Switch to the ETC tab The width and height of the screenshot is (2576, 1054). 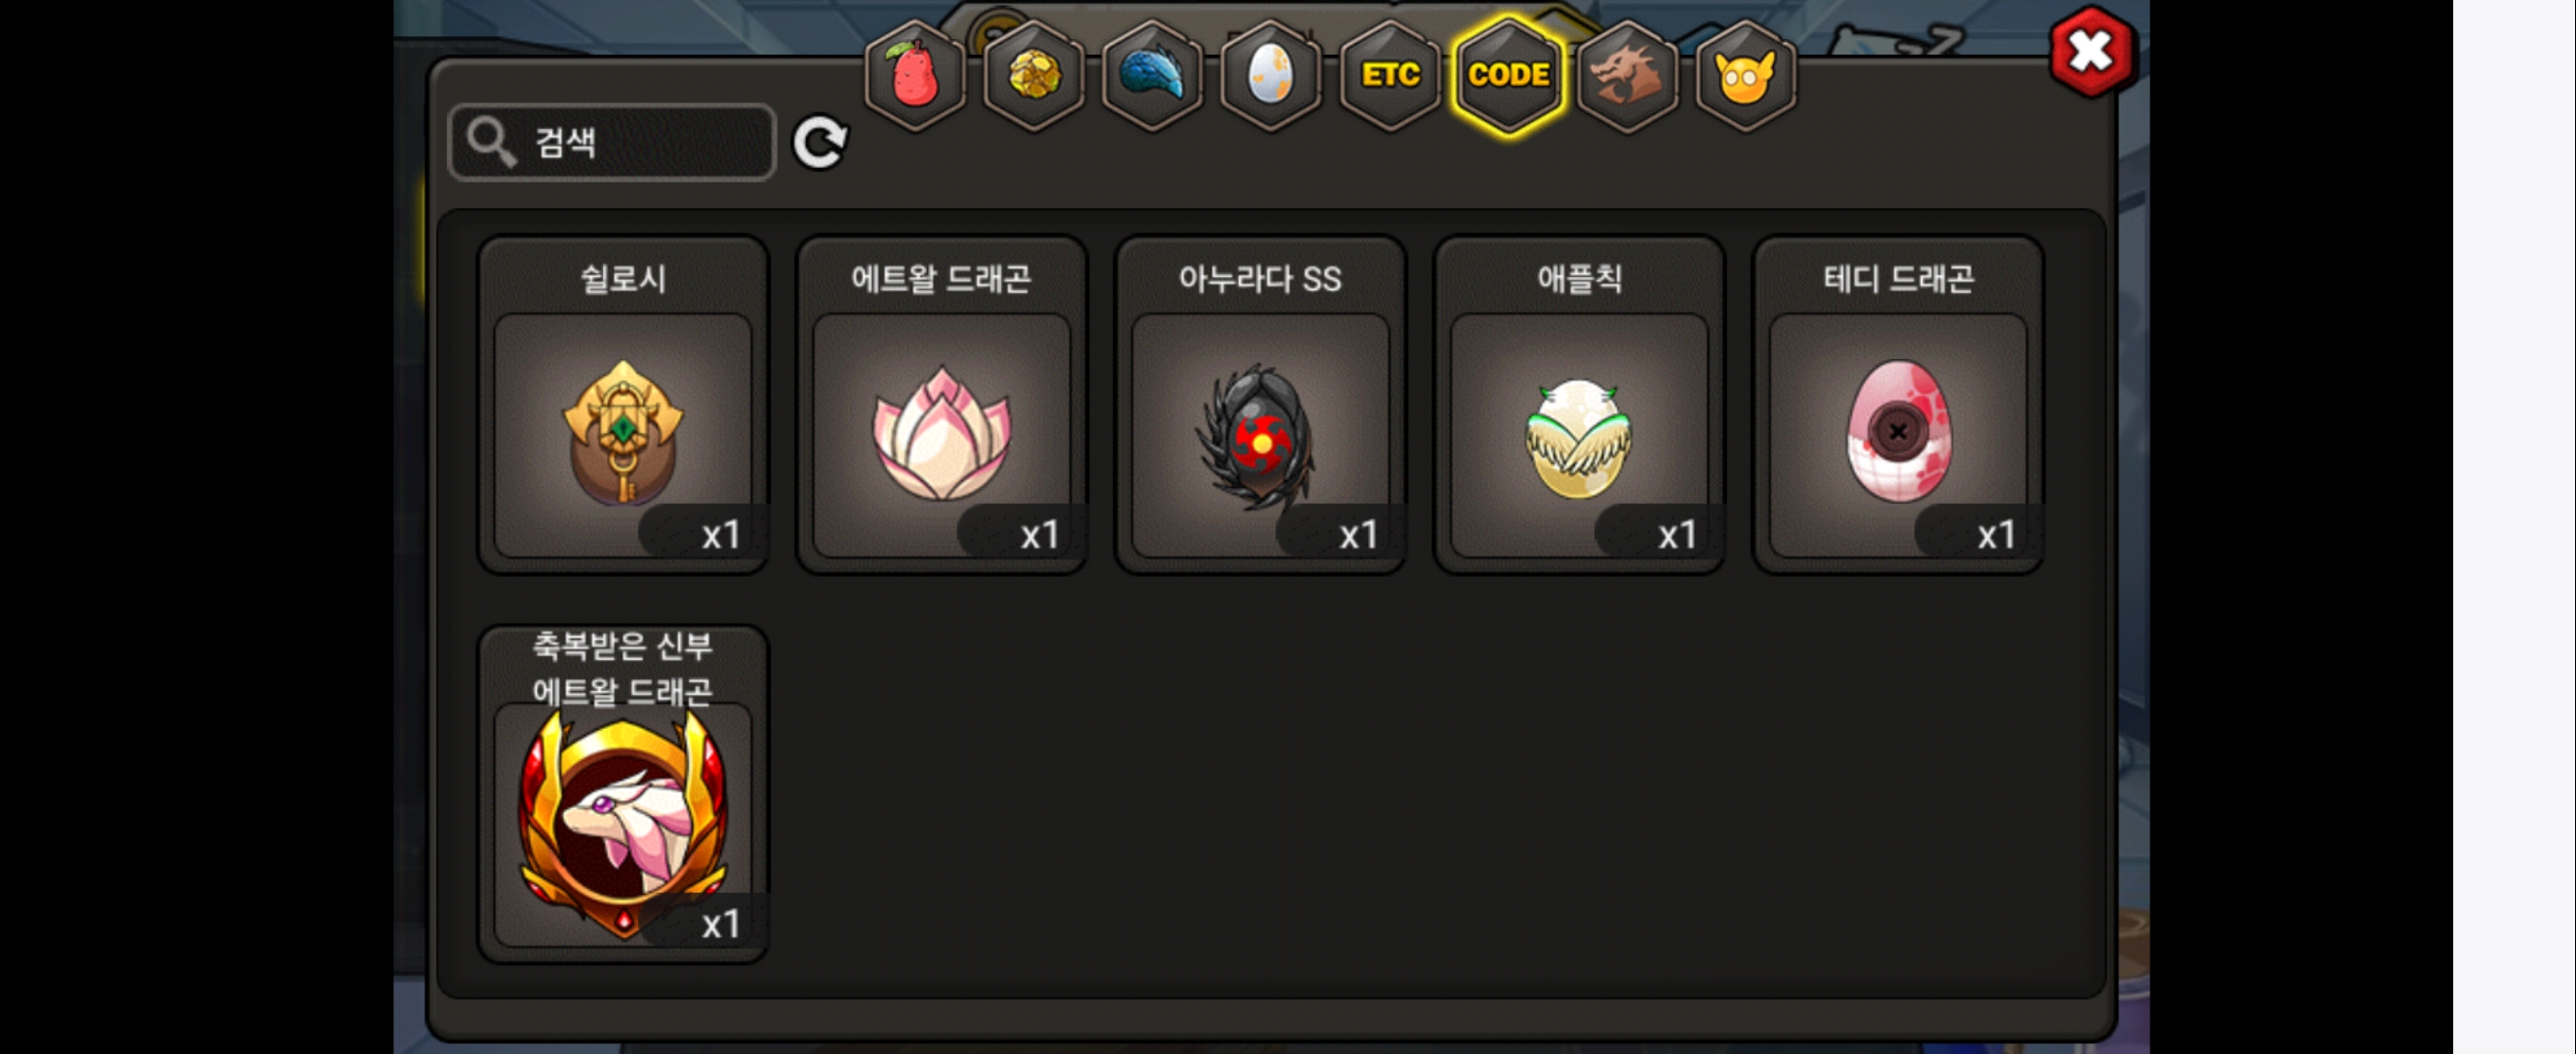[1389, 75]
